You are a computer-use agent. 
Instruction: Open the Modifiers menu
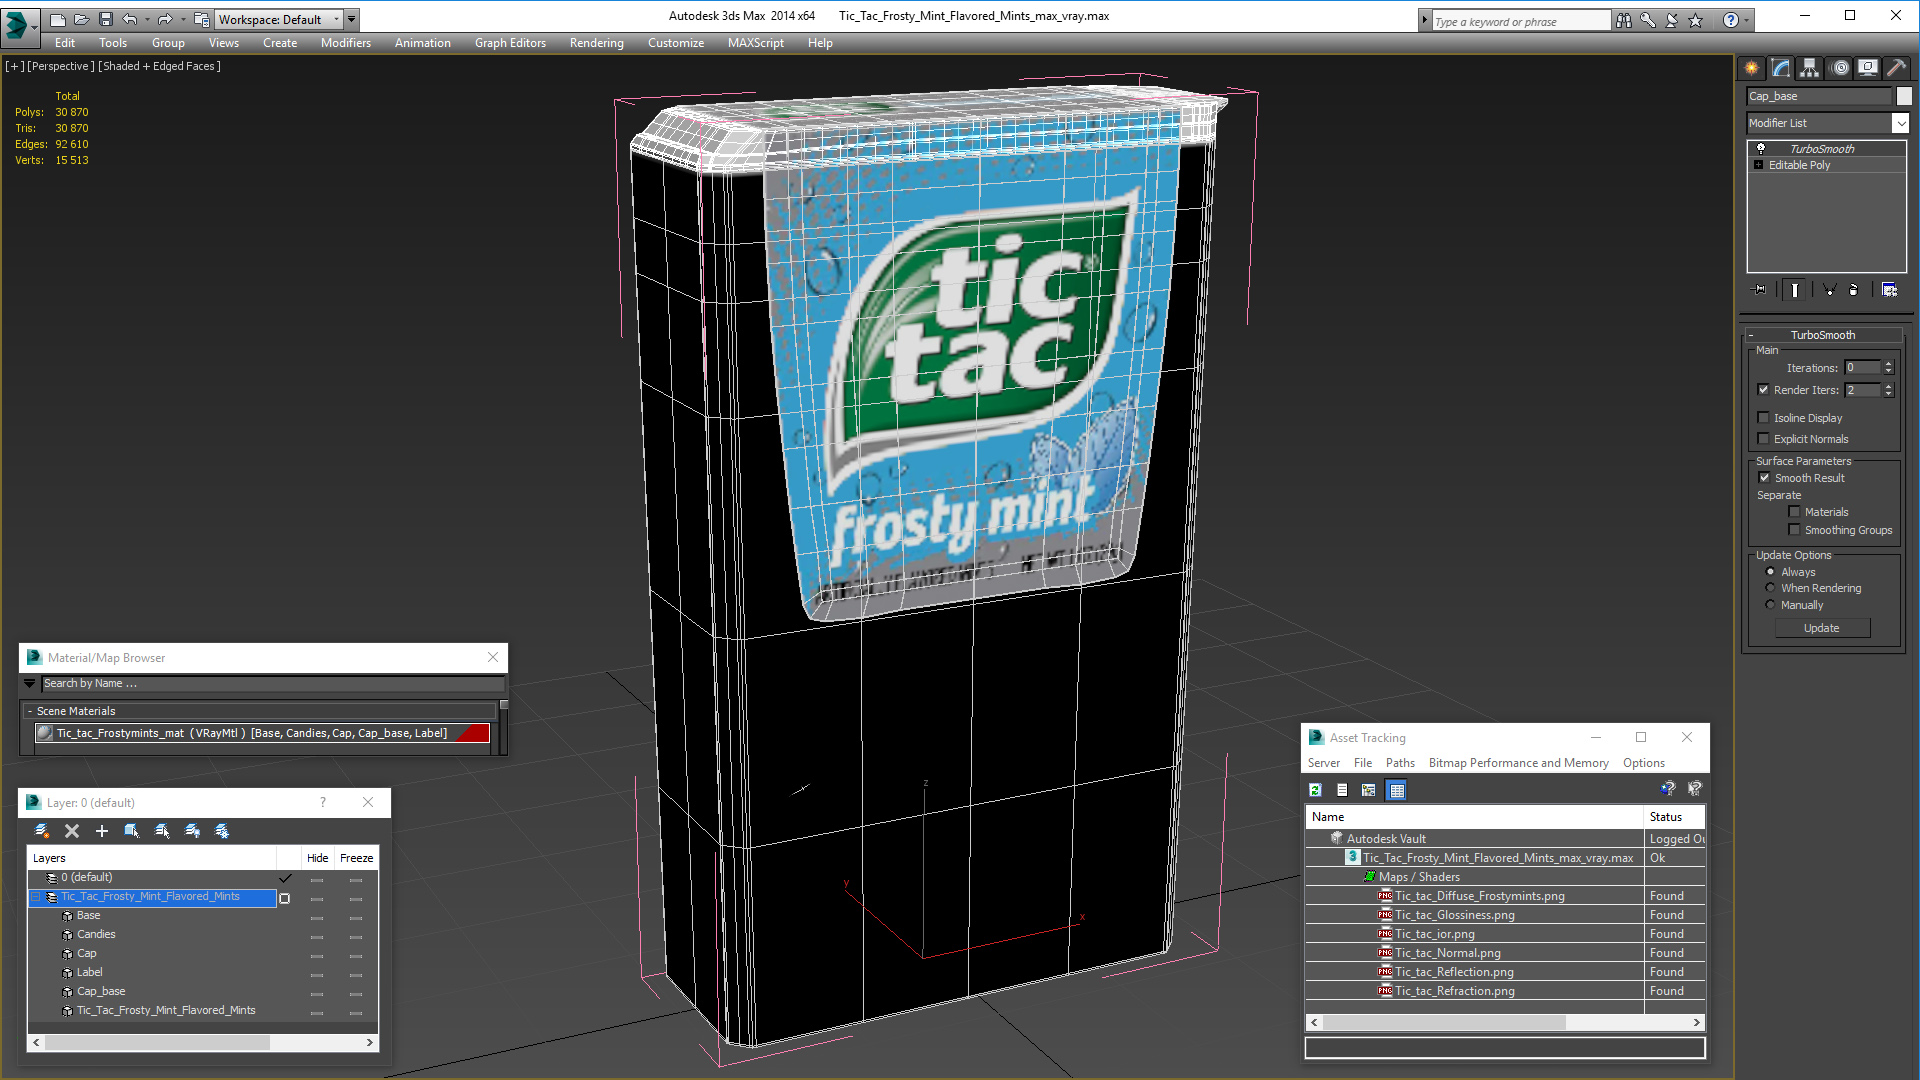(x=346, y=43)
